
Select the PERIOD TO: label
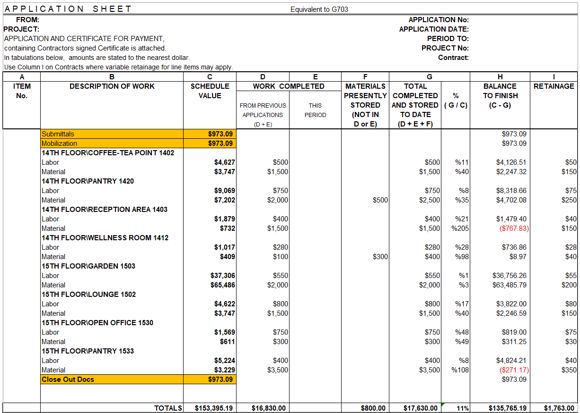(448, 38)
